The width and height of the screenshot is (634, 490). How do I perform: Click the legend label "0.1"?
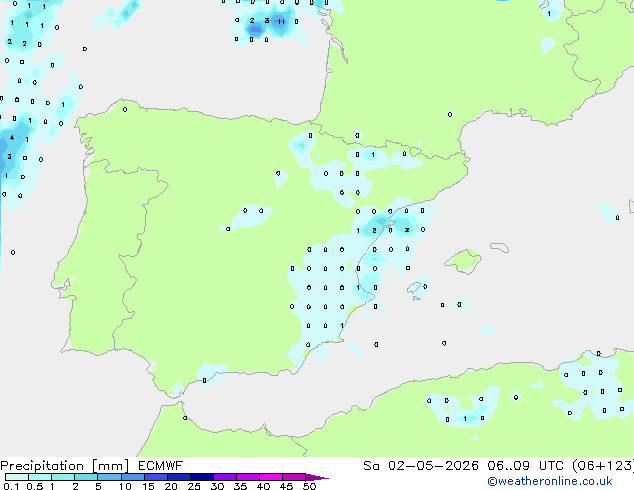click(11, 486)
